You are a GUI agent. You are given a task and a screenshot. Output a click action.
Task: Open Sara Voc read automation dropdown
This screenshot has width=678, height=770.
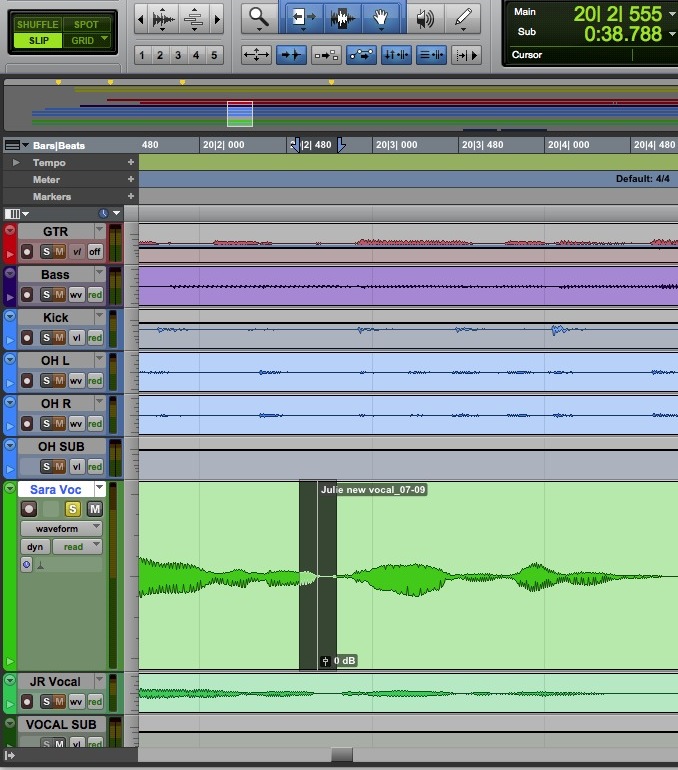pos(79,546)
